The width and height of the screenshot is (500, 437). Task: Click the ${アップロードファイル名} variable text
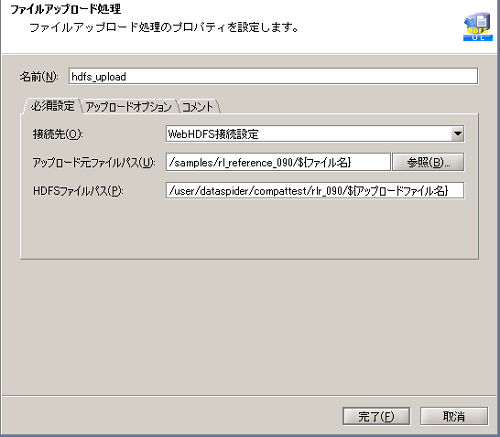[x=398, y=191]
